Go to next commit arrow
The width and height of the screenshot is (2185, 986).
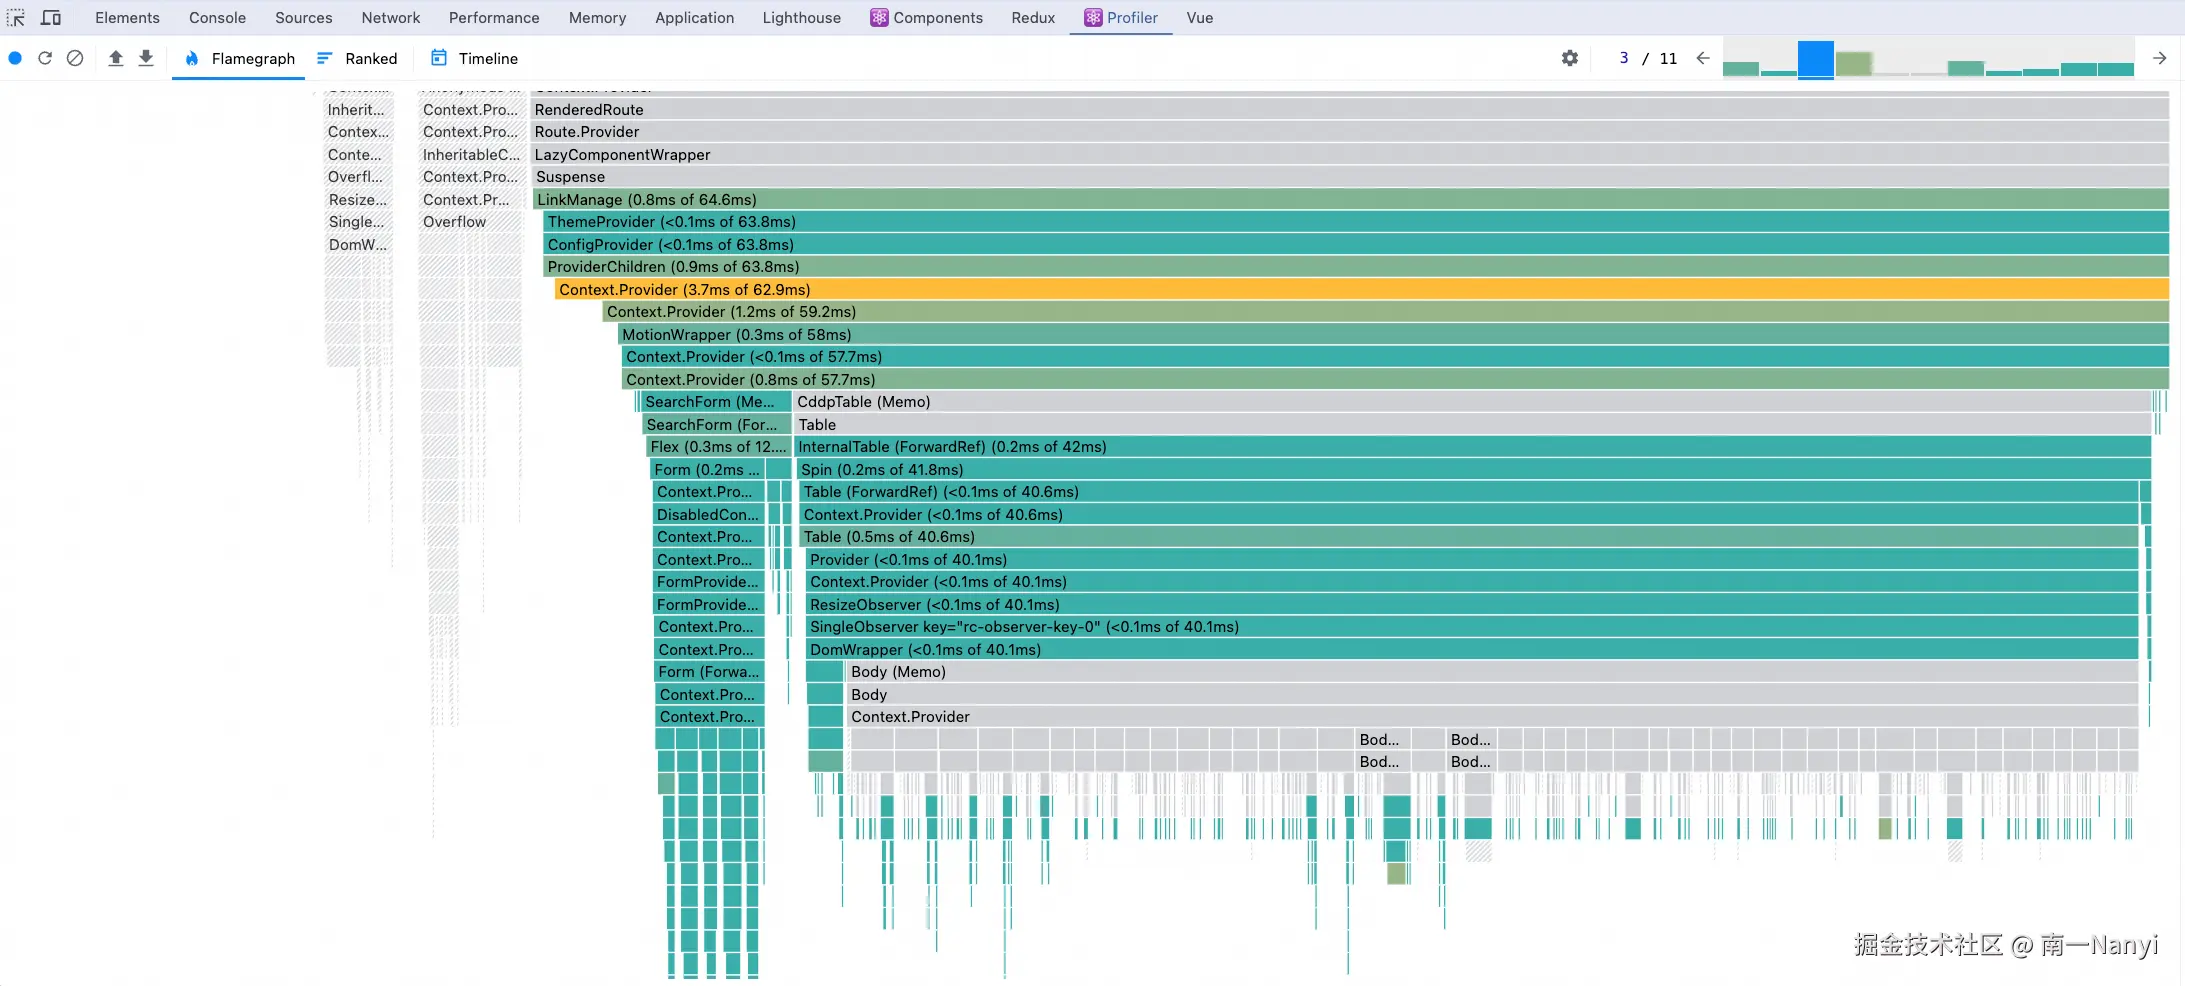coord(2160,58)
